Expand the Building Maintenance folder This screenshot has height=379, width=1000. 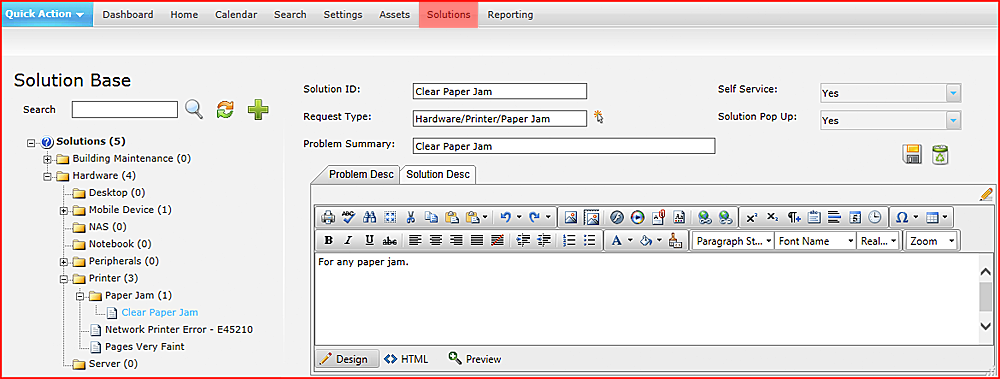pyautogui.click(x=47, y=158)
